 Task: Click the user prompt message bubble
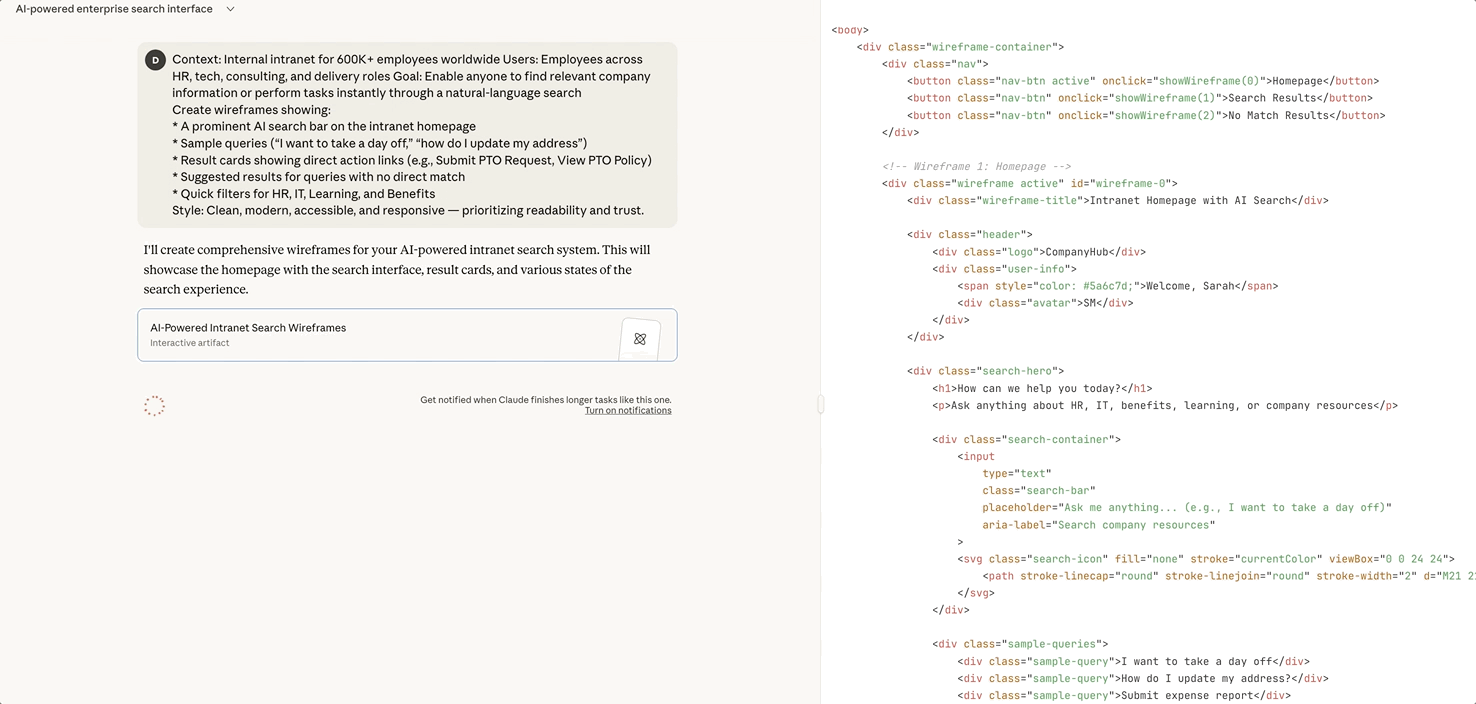point(407,135)
